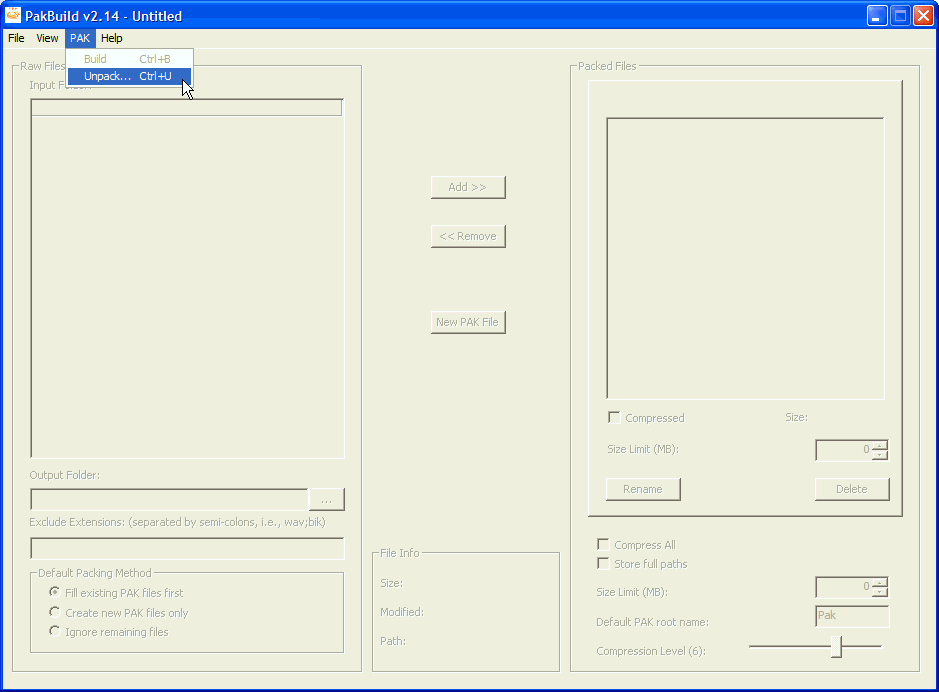Enable the Compress All checkbox
Screen dimensions: 939x692
[604, 545]
